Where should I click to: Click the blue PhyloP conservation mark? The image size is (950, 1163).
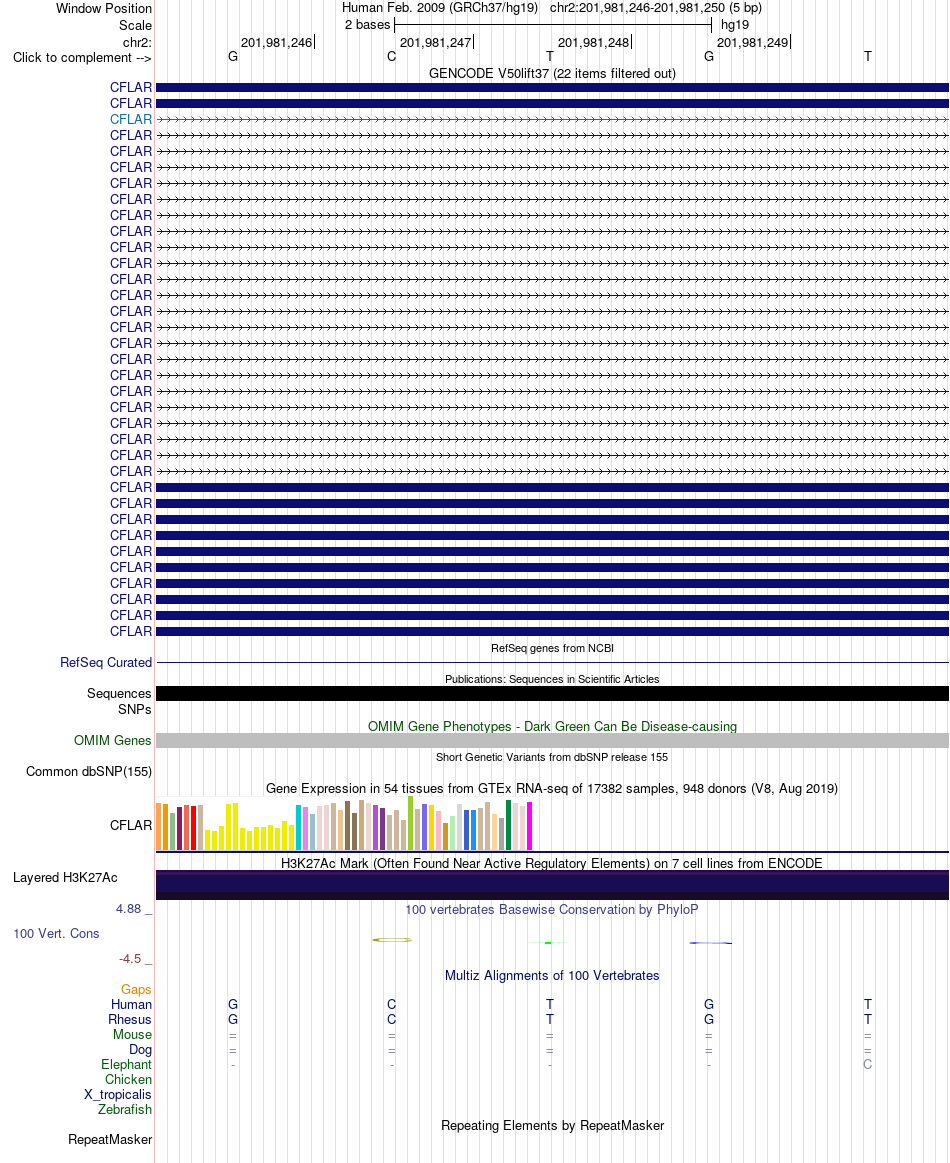tap(710, 943)
